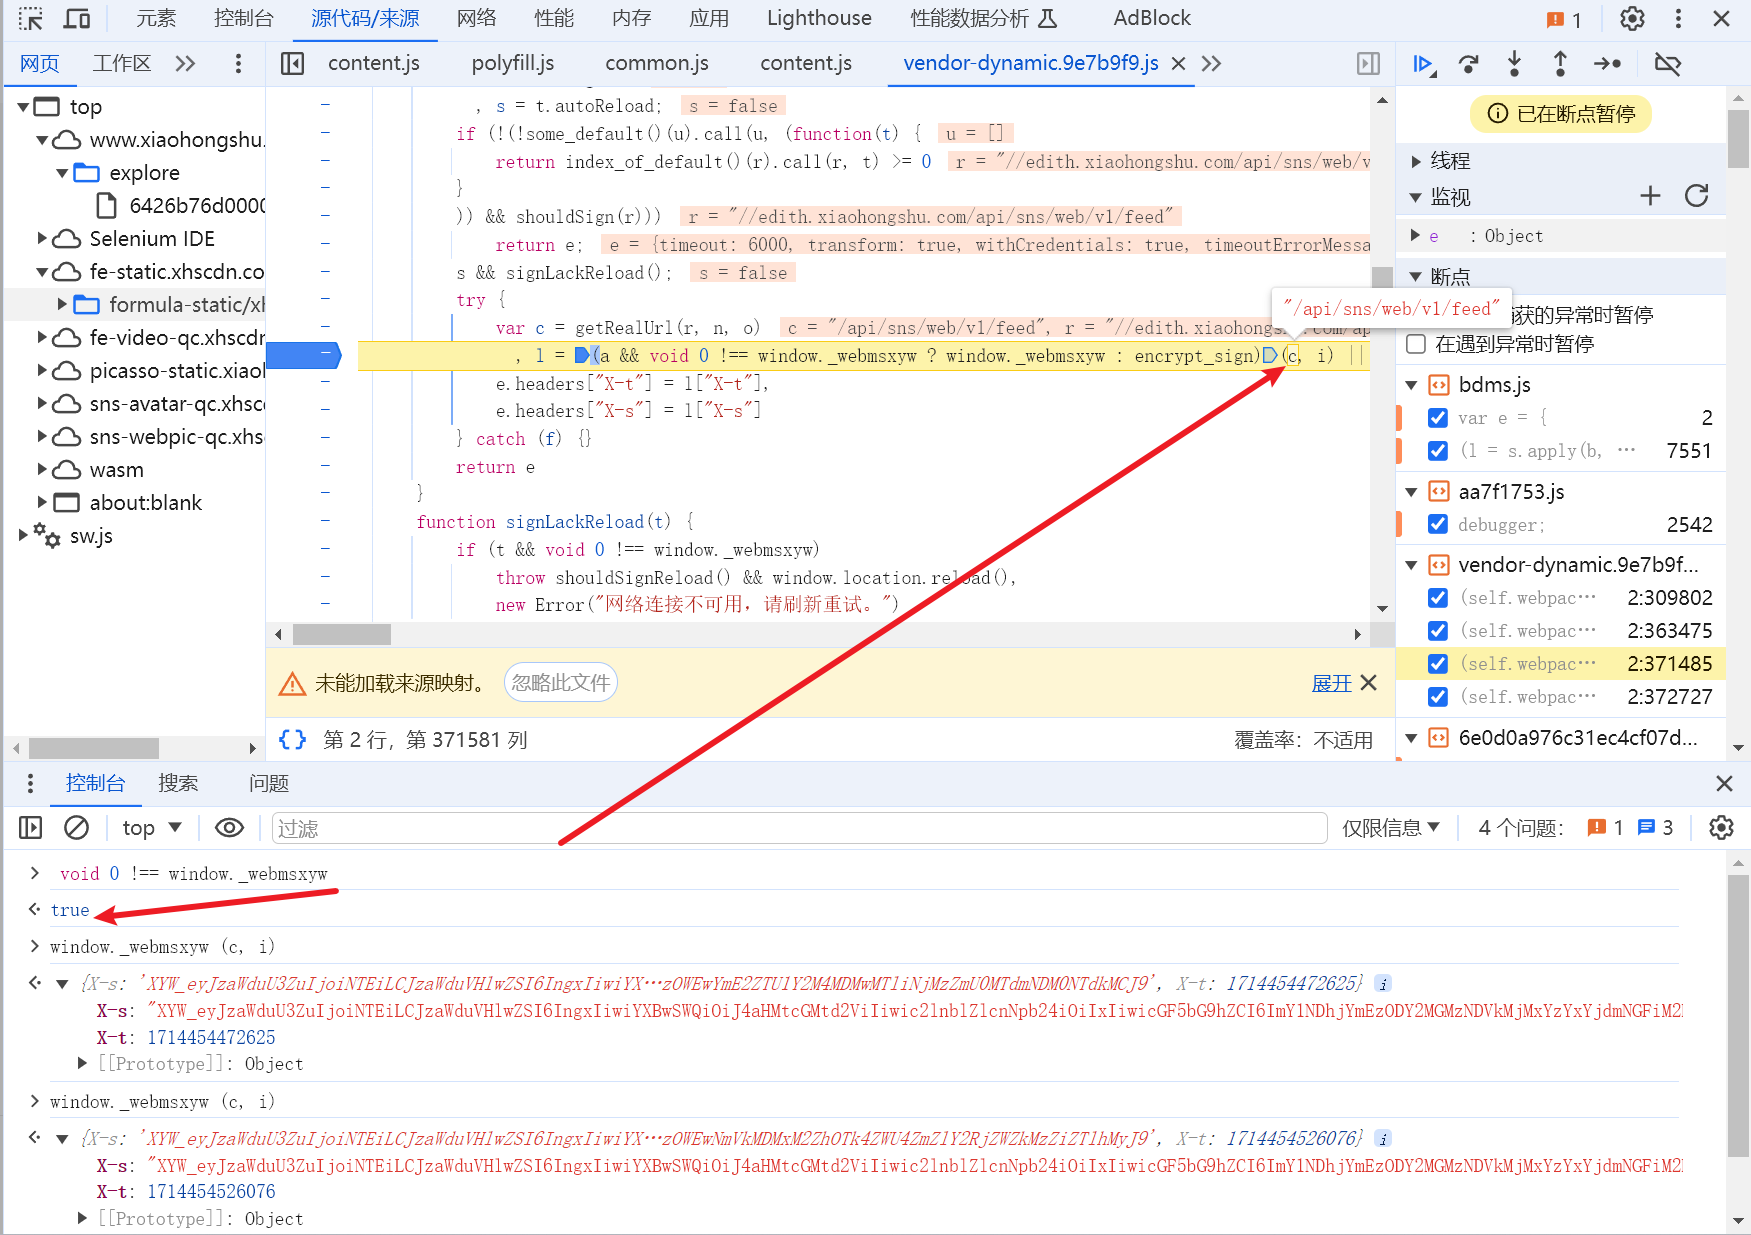Toggle device toolbar icon
Screen dimensions: 1751x1235
point(77,18)
